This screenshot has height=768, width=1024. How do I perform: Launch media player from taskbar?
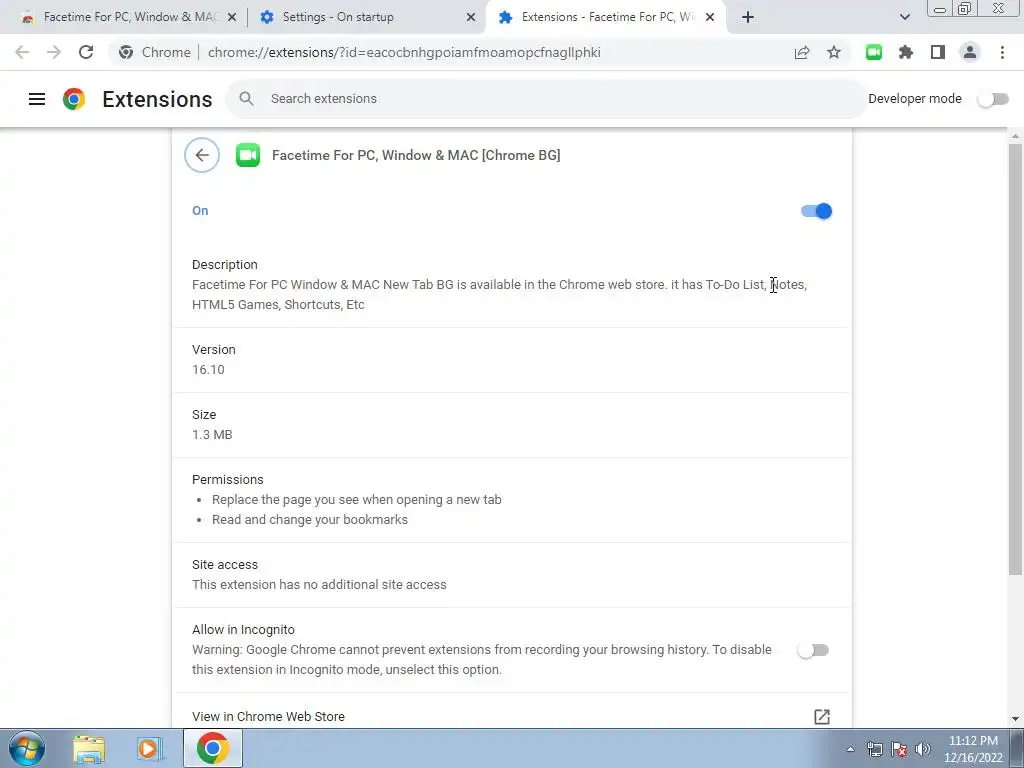point(149,748)
